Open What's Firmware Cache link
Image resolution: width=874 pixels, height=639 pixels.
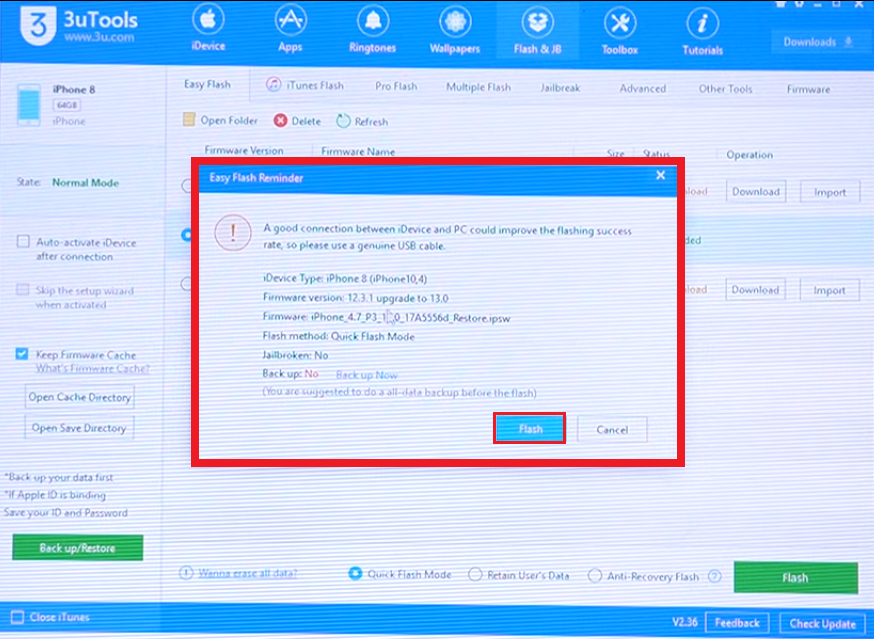93,369
